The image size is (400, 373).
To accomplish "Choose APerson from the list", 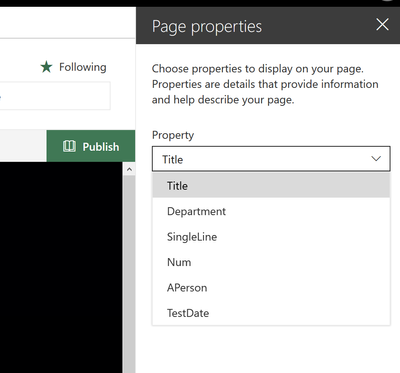I will [271, 287].
